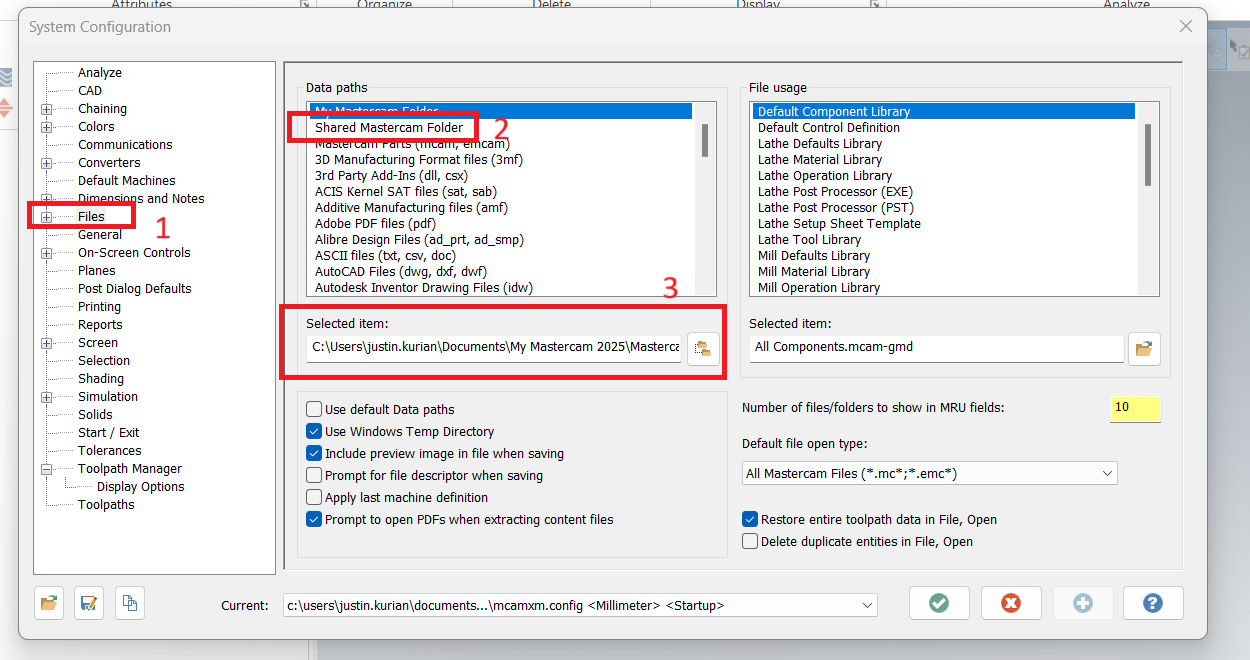Viewport: 1250px width, 660px height.
Task: Click the Save As configuration icon
Action: 89,603
